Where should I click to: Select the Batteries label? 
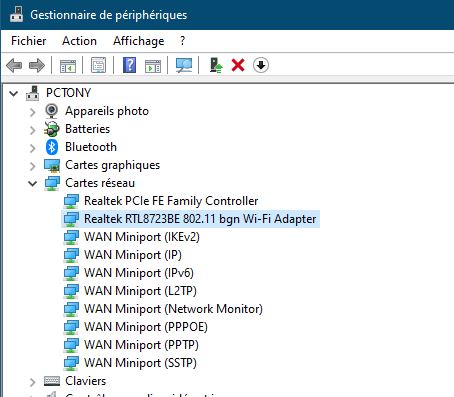(87, 129)
